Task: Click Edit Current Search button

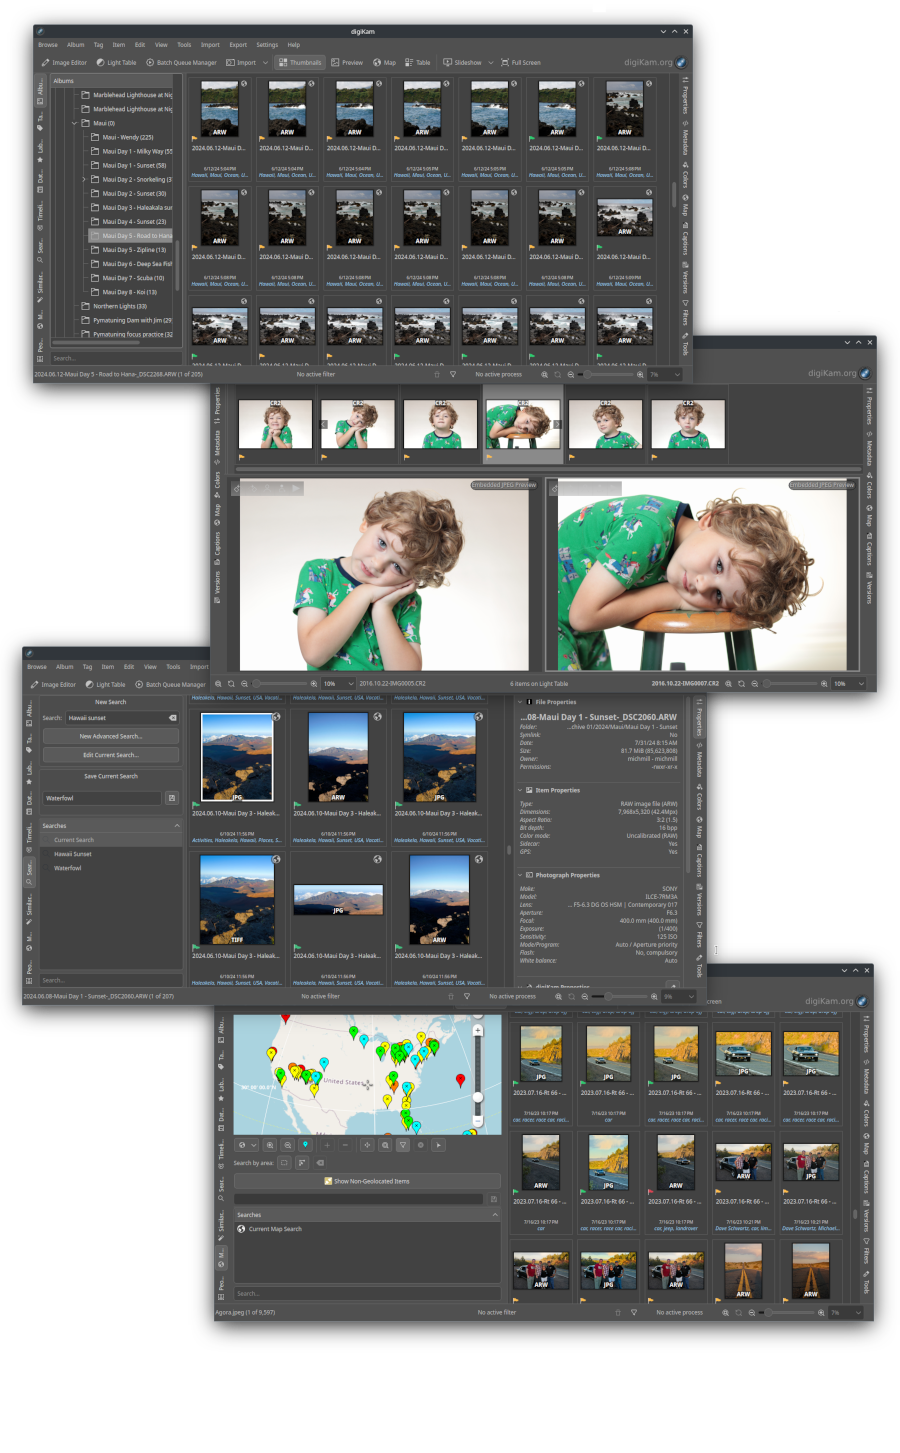Action: pos(109,756)
